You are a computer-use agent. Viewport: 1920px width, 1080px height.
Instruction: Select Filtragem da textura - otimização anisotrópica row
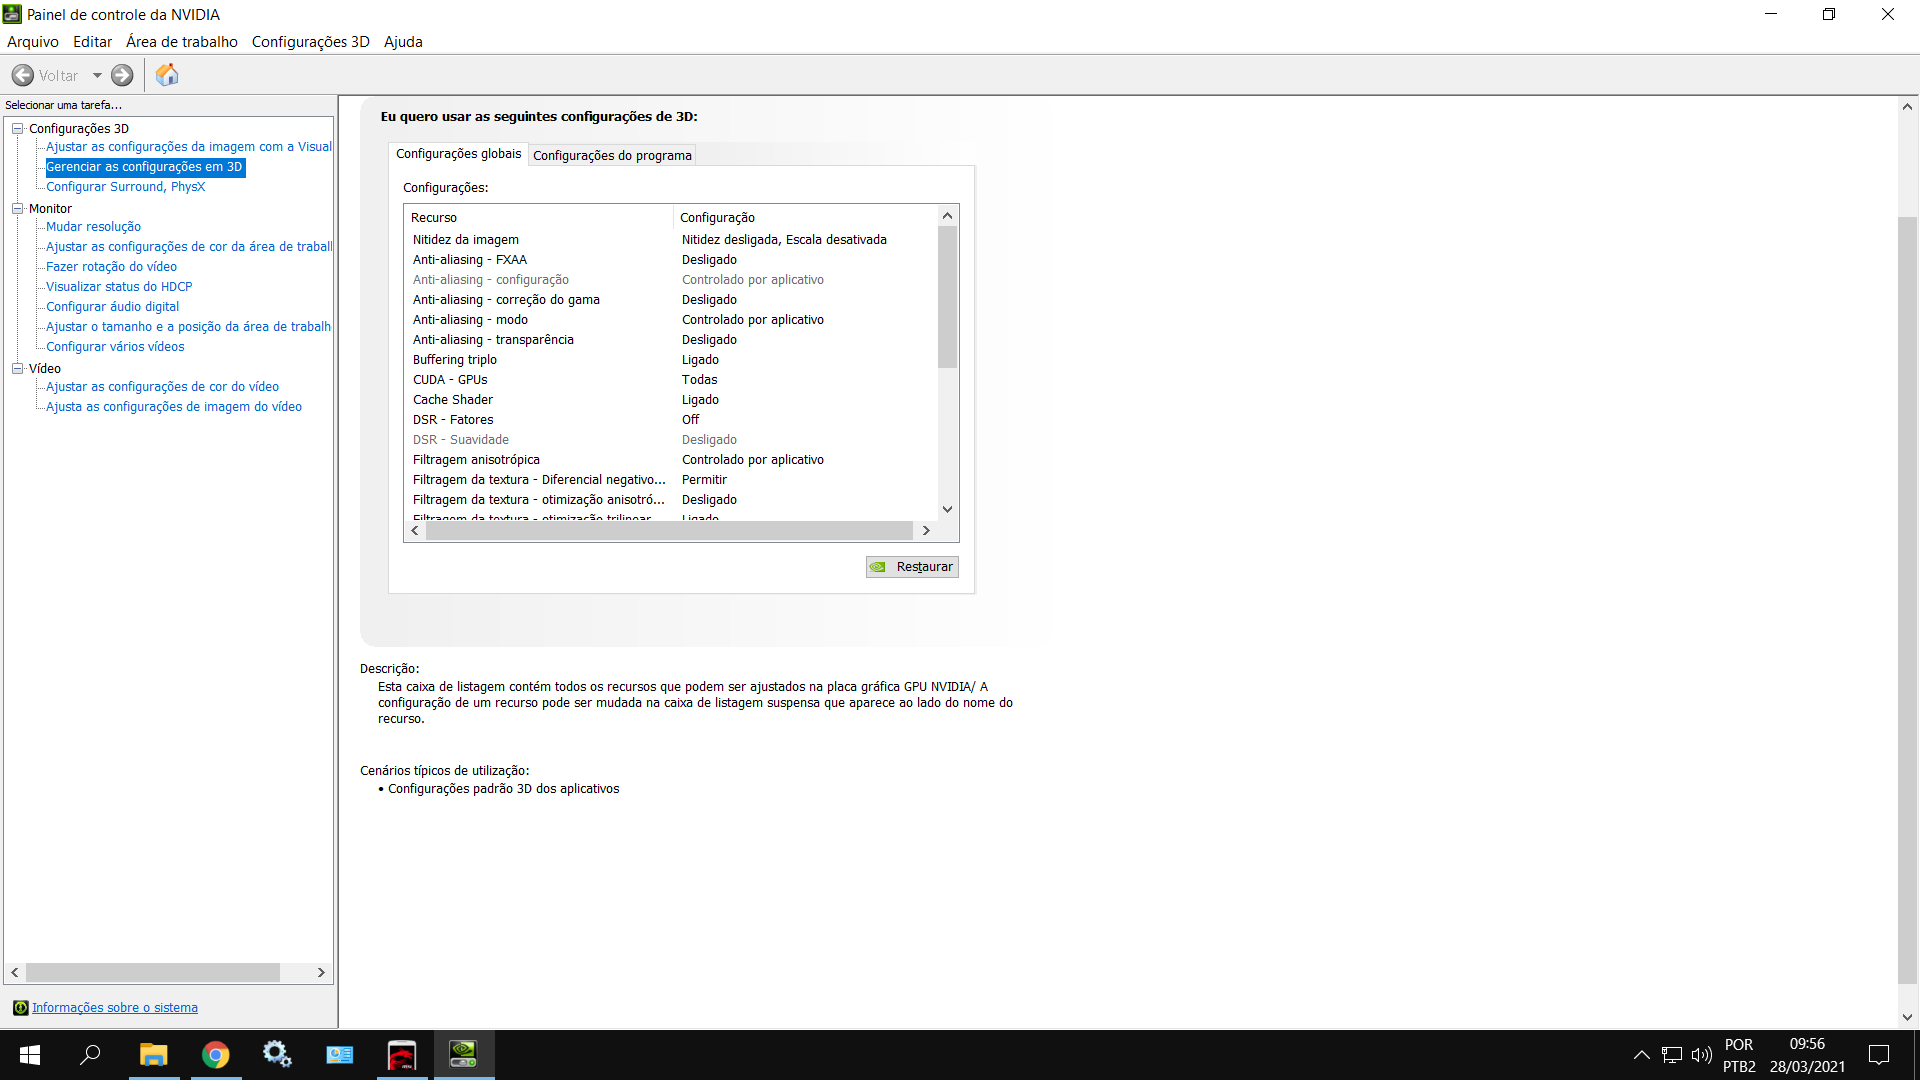[x=671, y=500]
